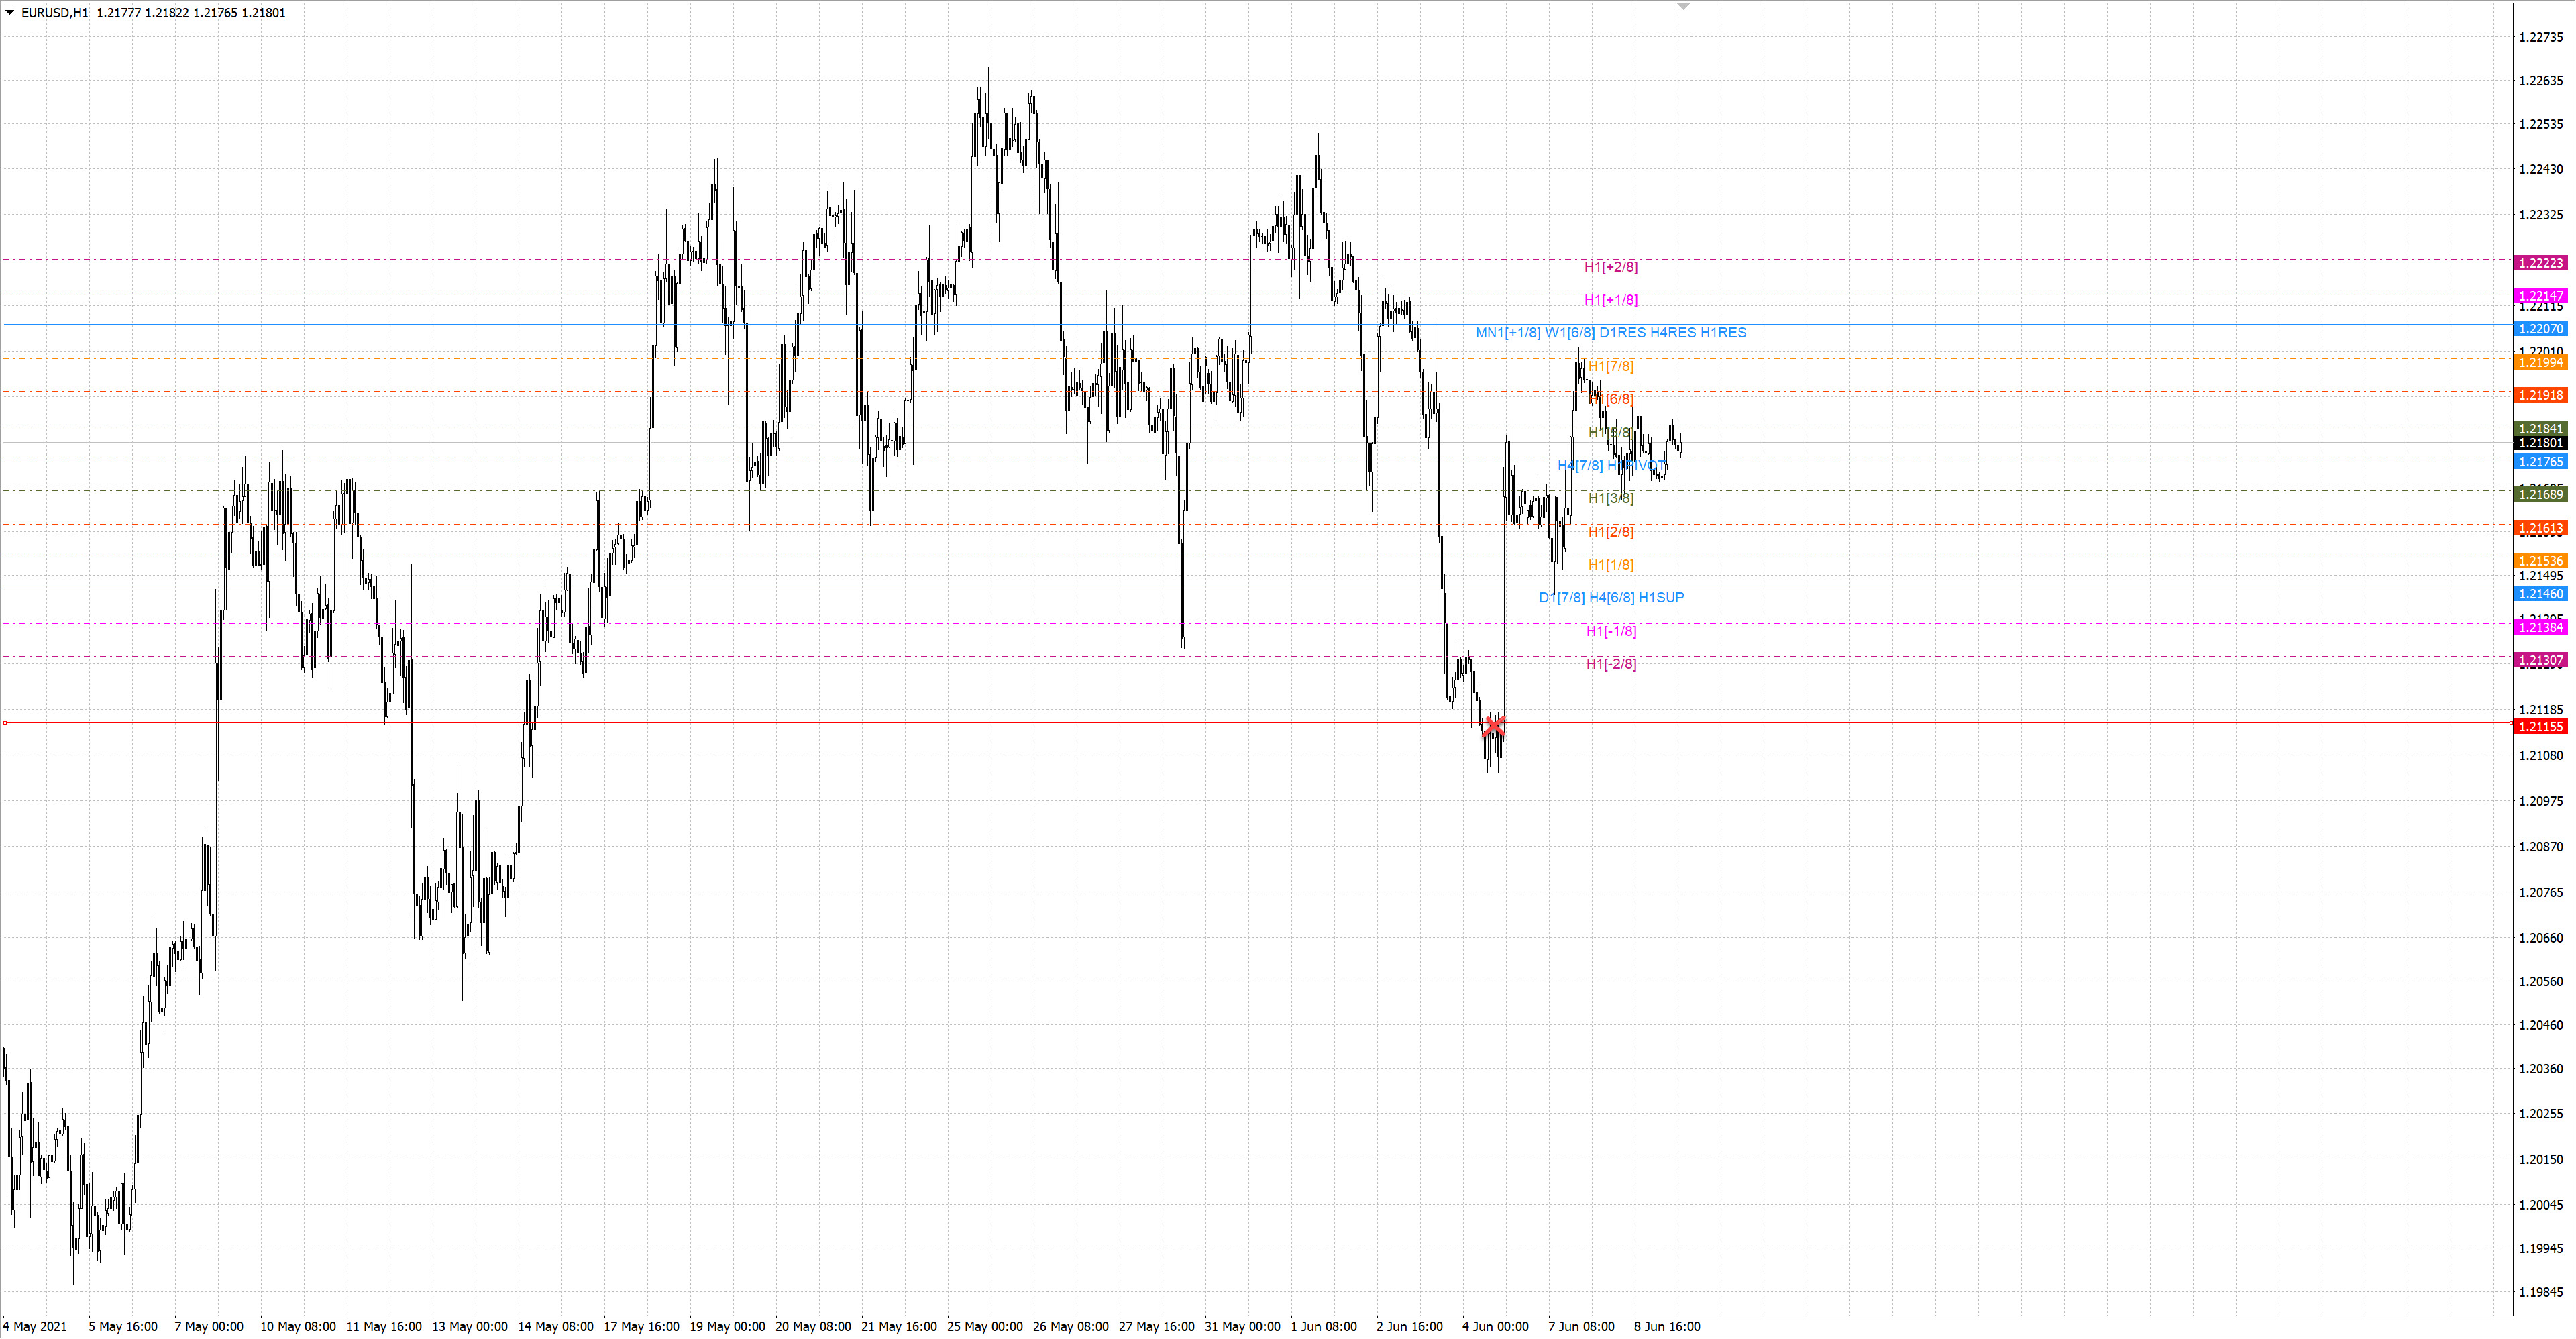
Task: Click the blue 1.21765 price tag
Action: click(2540, 462)
